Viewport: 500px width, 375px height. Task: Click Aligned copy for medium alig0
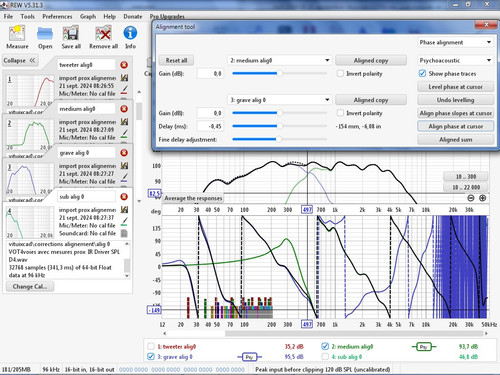371,60
